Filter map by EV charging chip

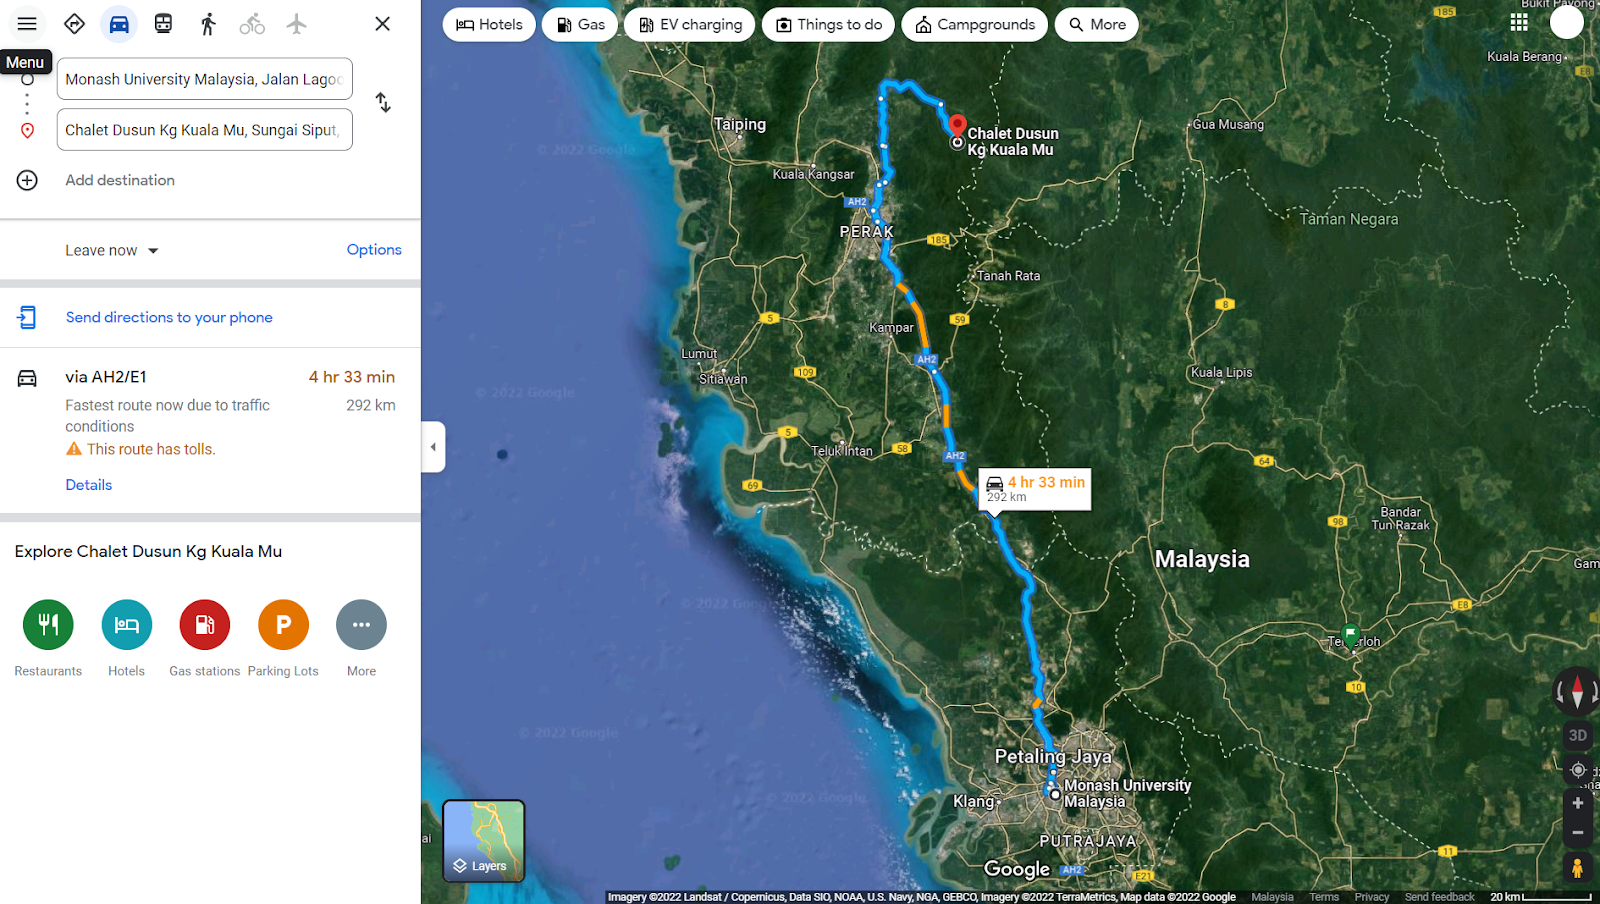[690, 24]
